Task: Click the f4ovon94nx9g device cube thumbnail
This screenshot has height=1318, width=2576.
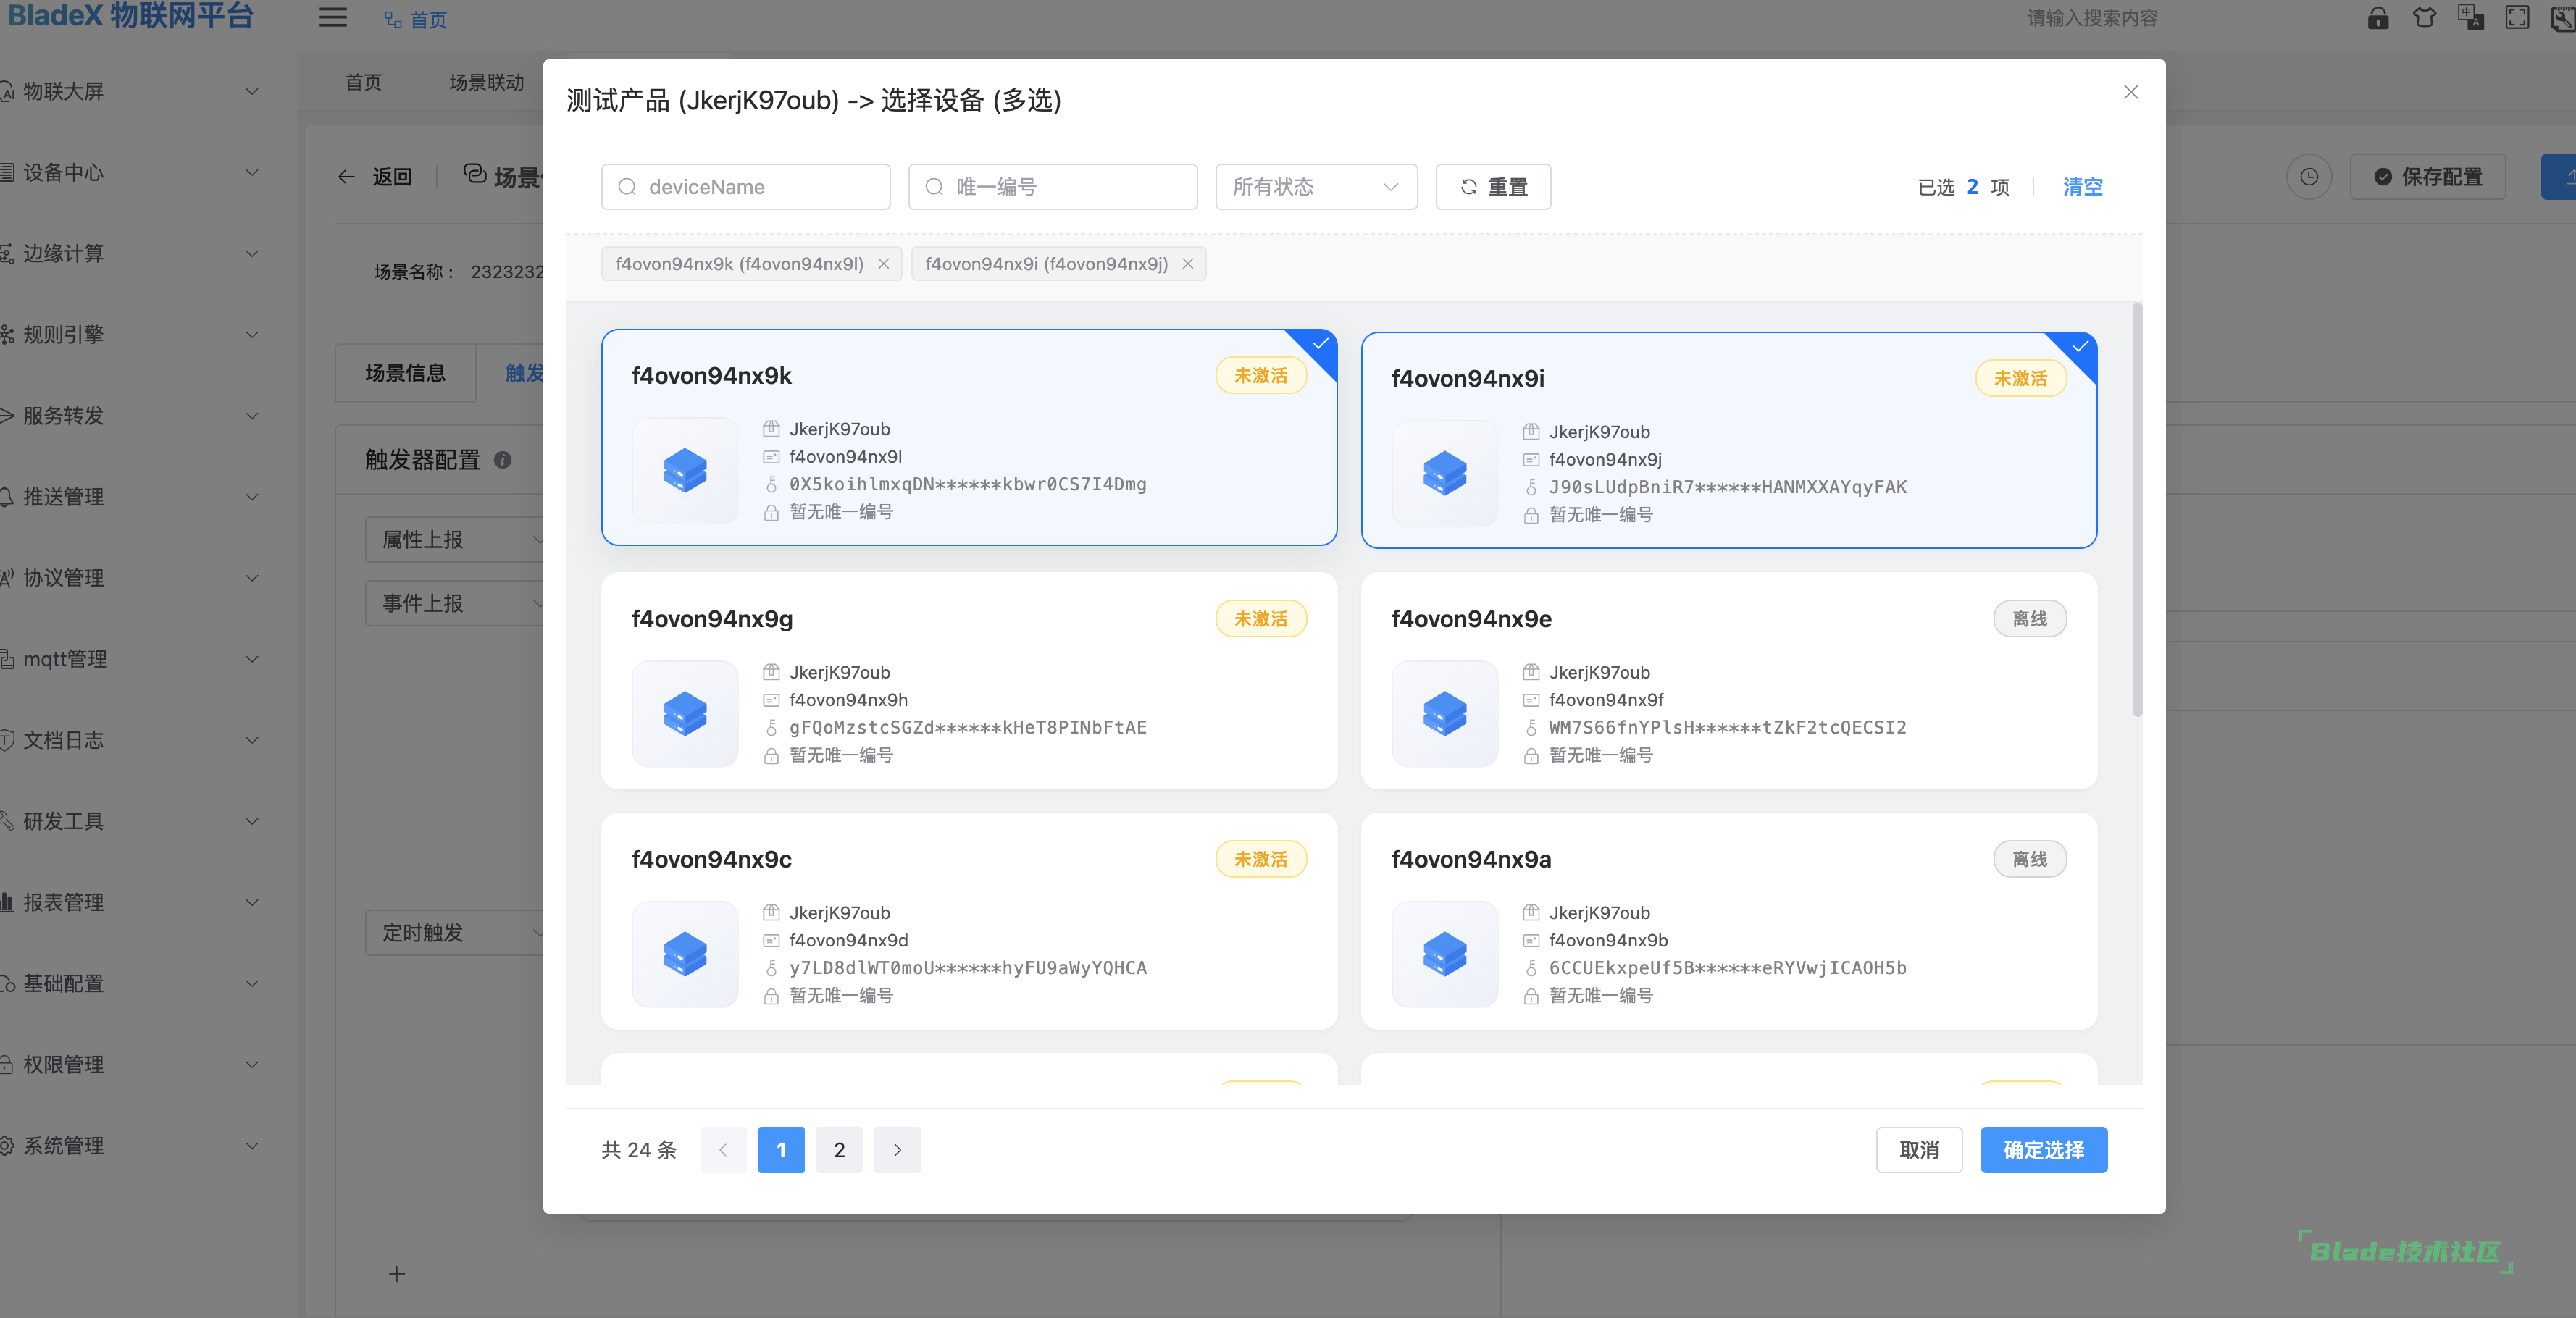Action: (685, 714)
